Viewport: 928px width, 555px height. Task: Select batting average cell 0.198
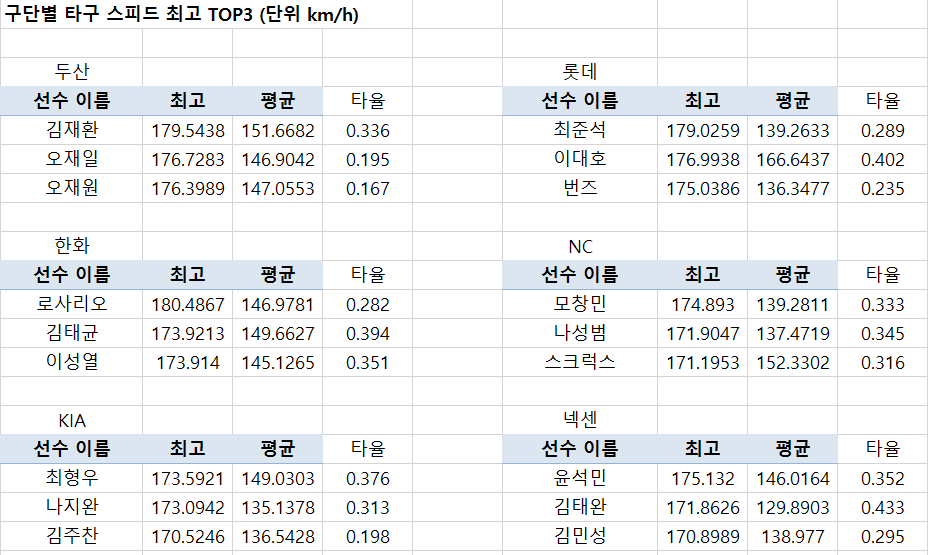pos(368,536)
